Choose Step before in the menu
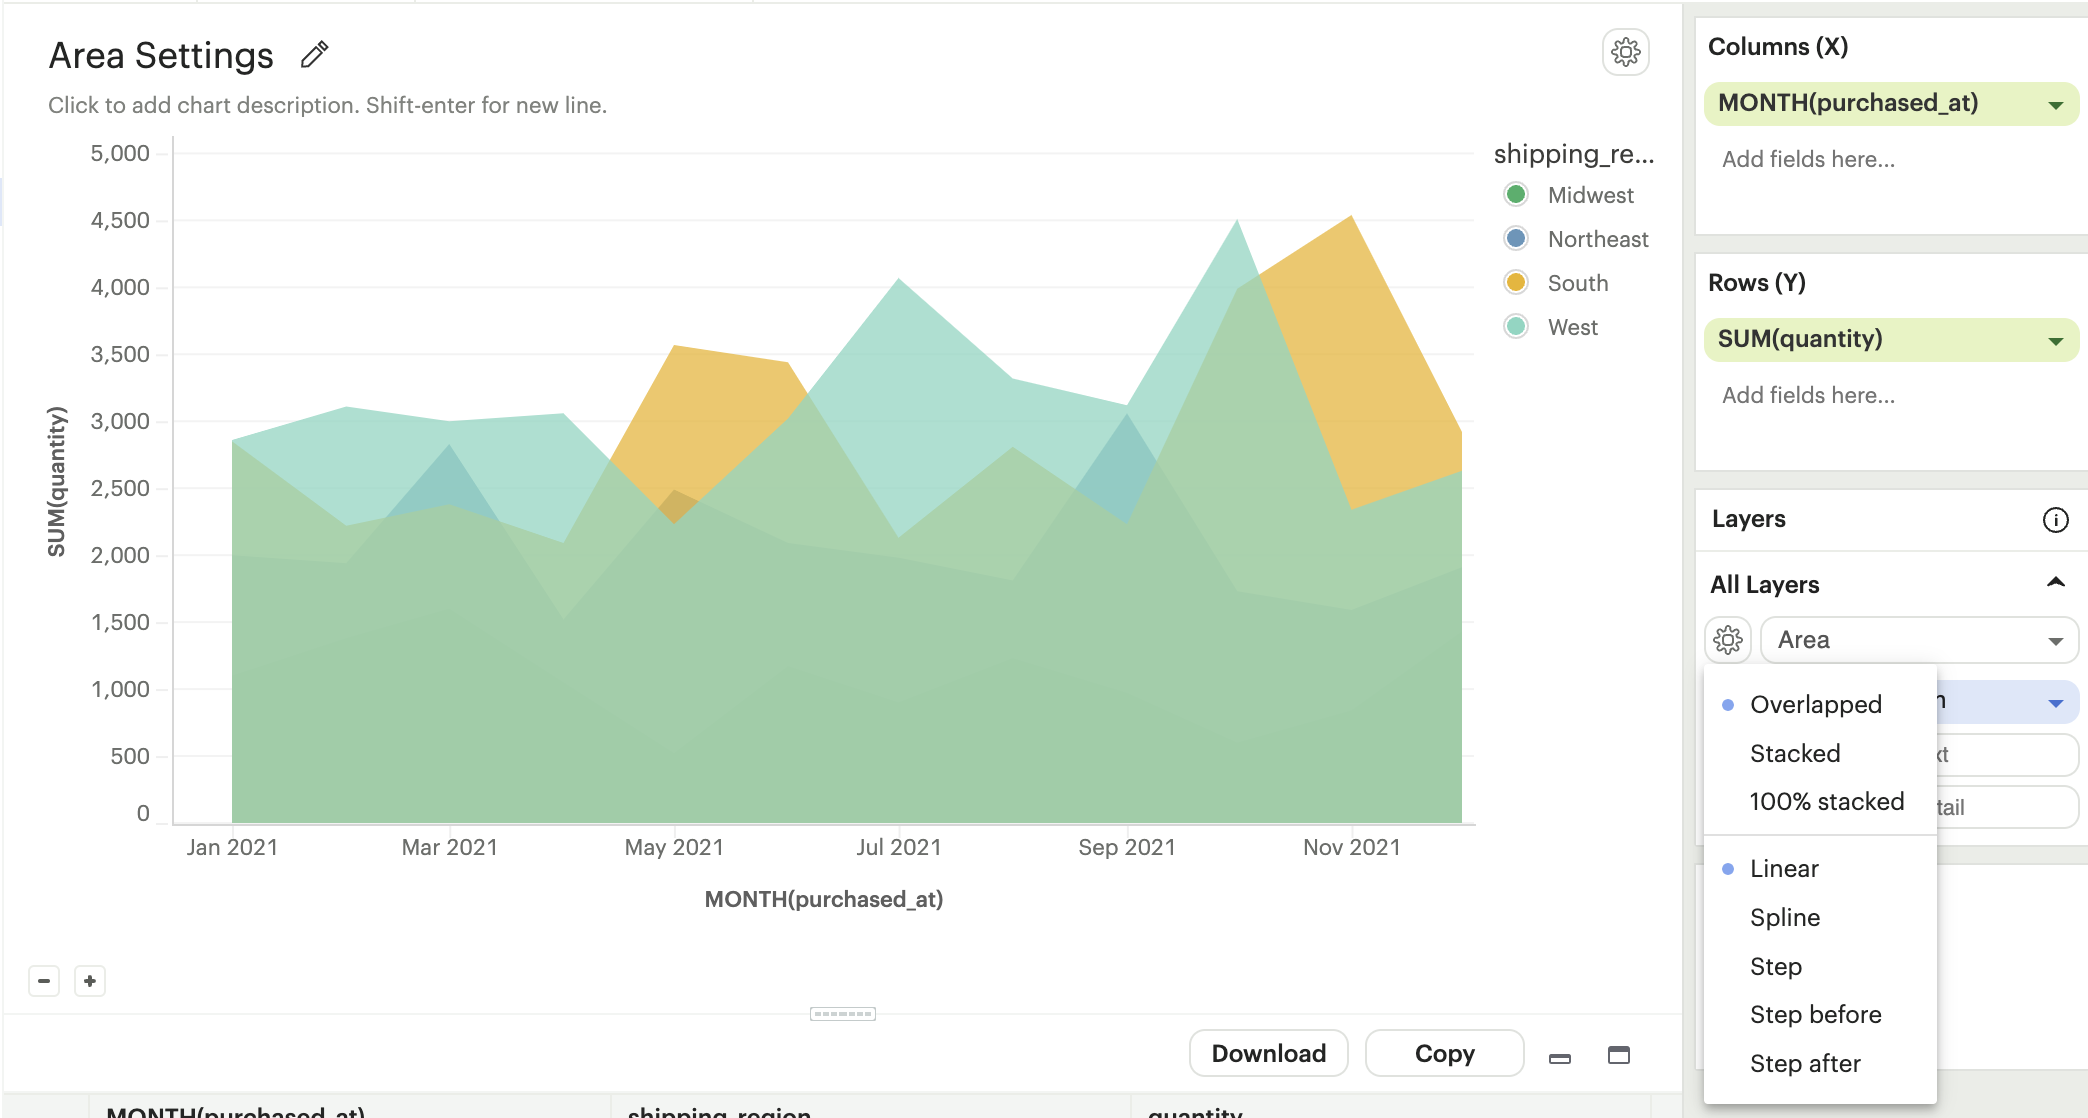Viewport: 2088px width, 1118px height. point(1815,1015)
